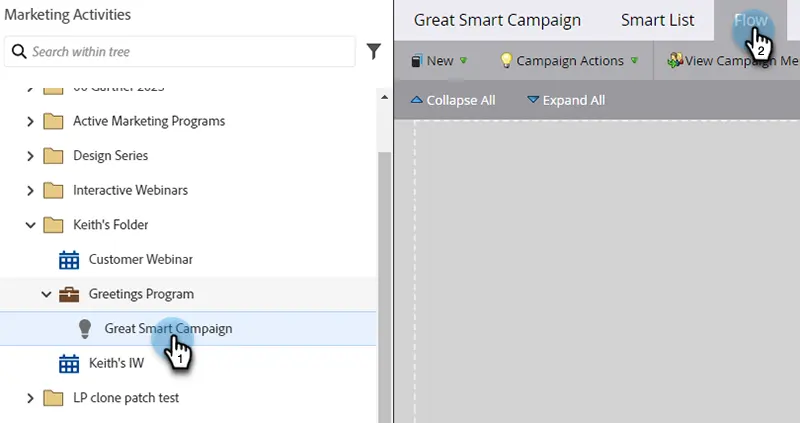Open the New dropdown arrow

[463, 60]
